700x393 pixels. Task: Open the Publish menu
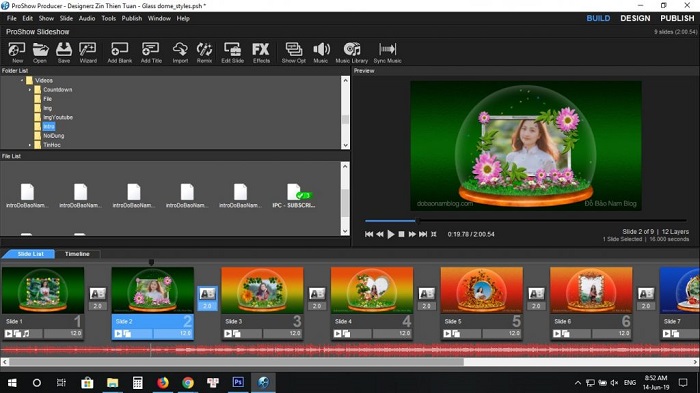[132, 18]
